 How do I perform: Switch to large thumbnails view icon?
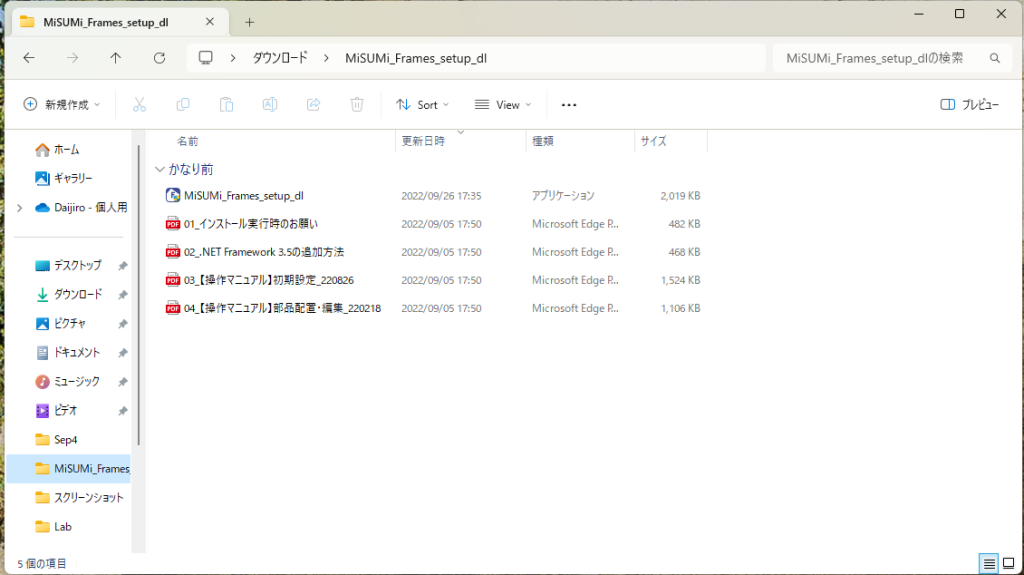[1009, 564]
